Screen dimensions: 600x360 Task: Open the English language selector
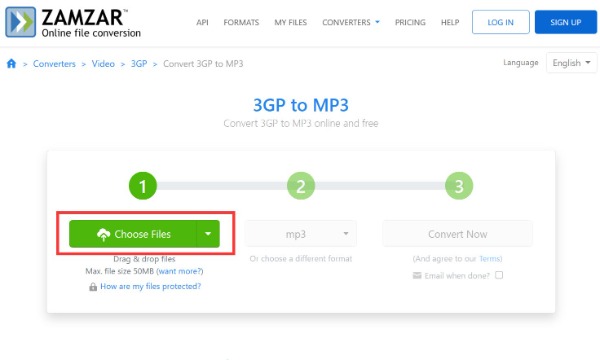tap(571, 63)
